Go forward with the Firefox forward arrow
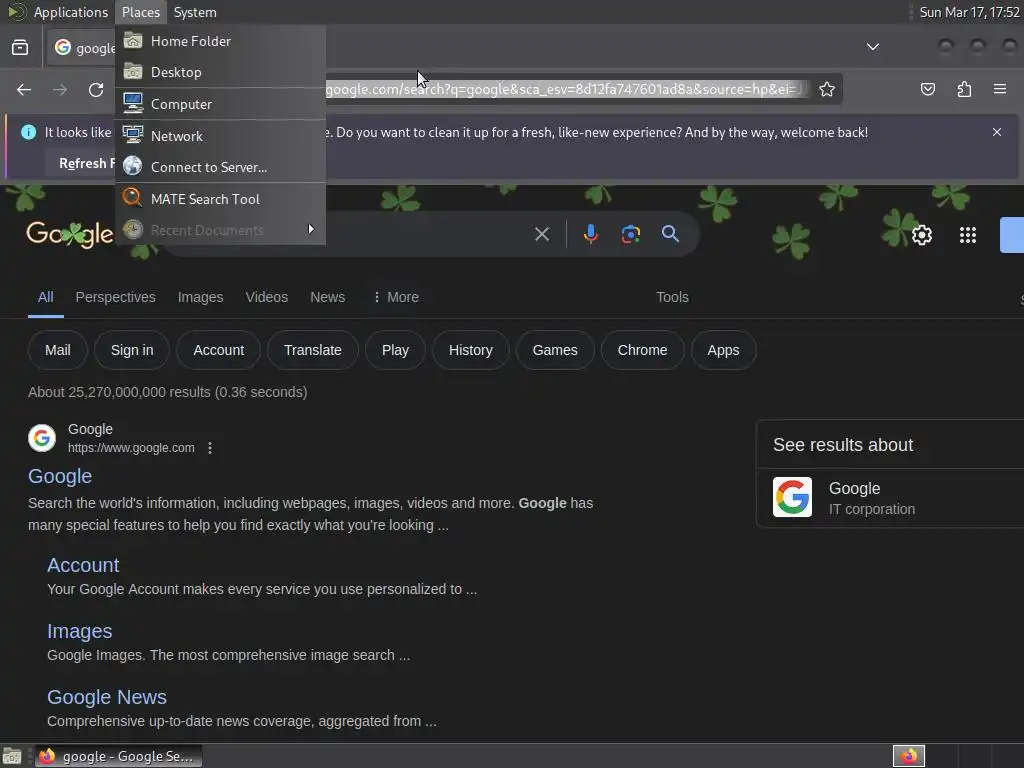Screen dimensions: 1024x768 click(x=59, y=89)
